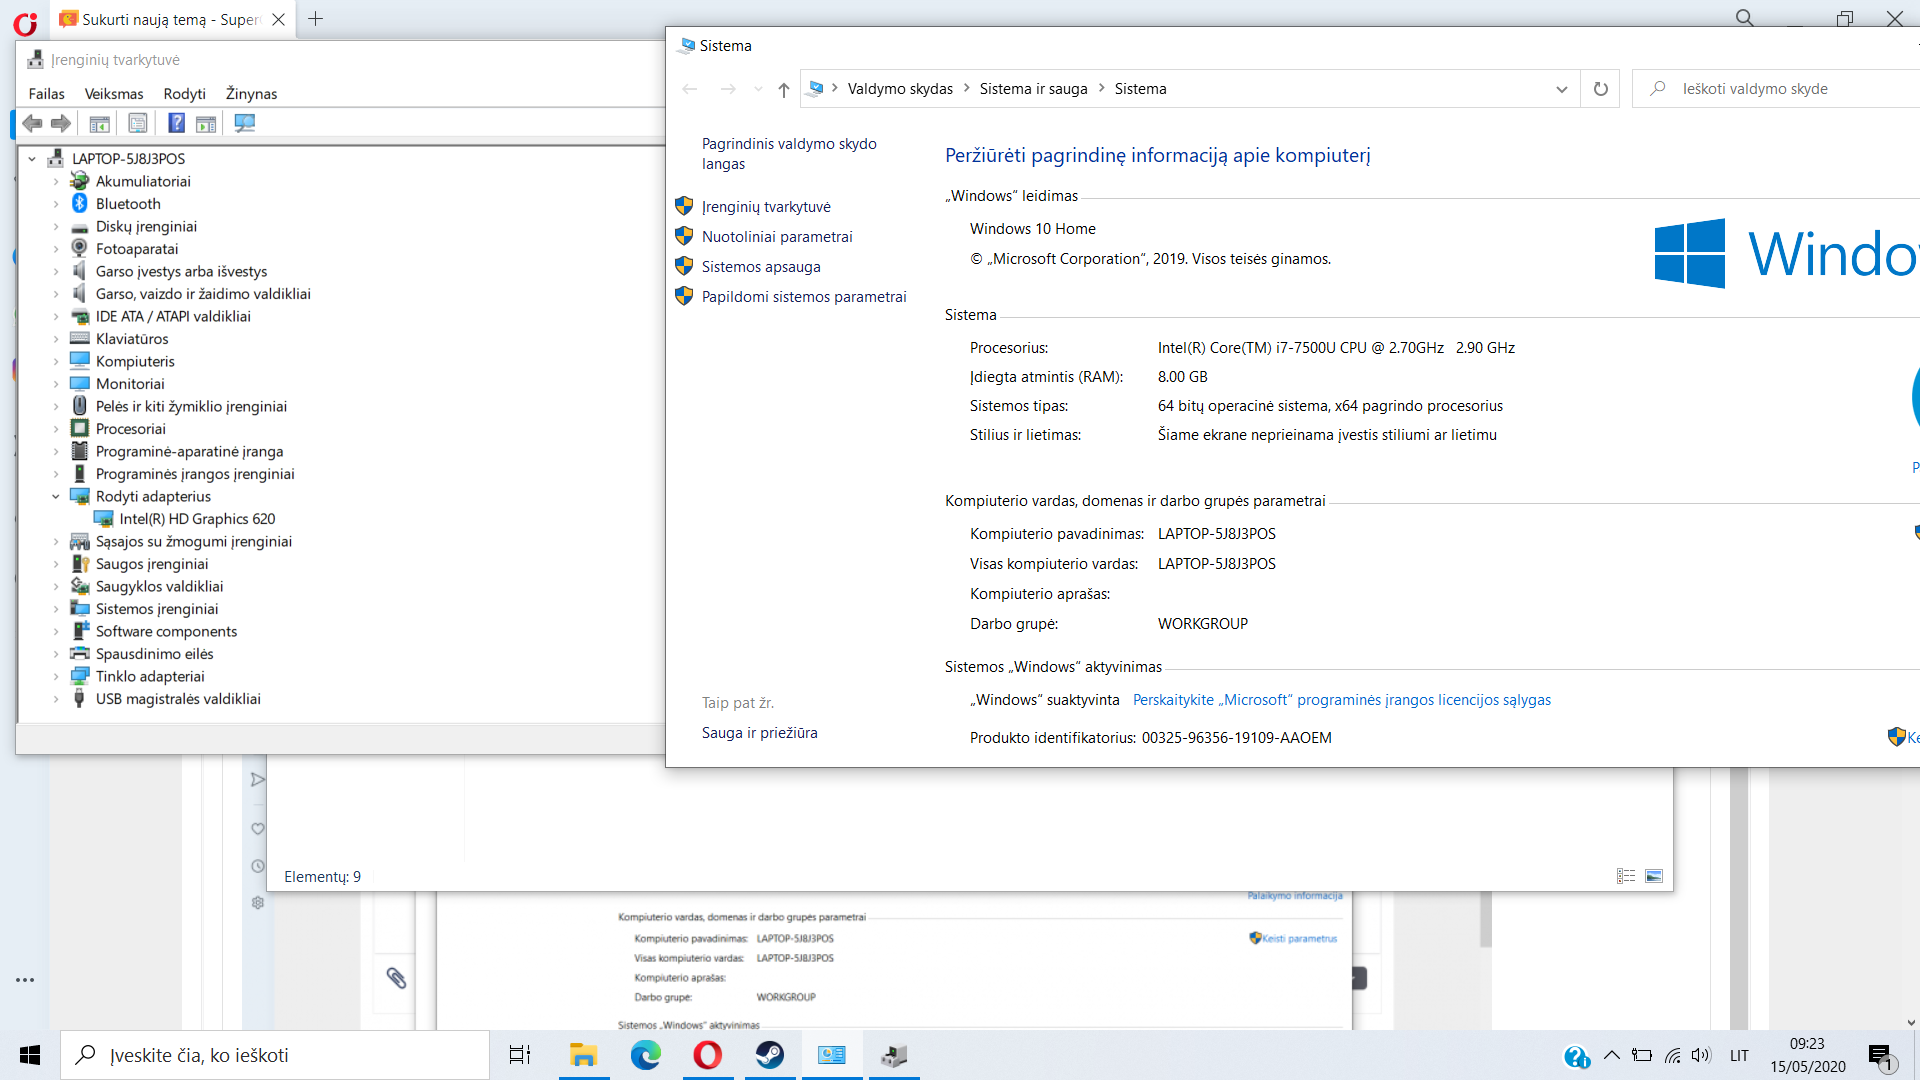The image size is (1920, 1080).
Task: Expand the Tinklo adapteriai category
Action: pyautogui.click(x=56, y=676)
